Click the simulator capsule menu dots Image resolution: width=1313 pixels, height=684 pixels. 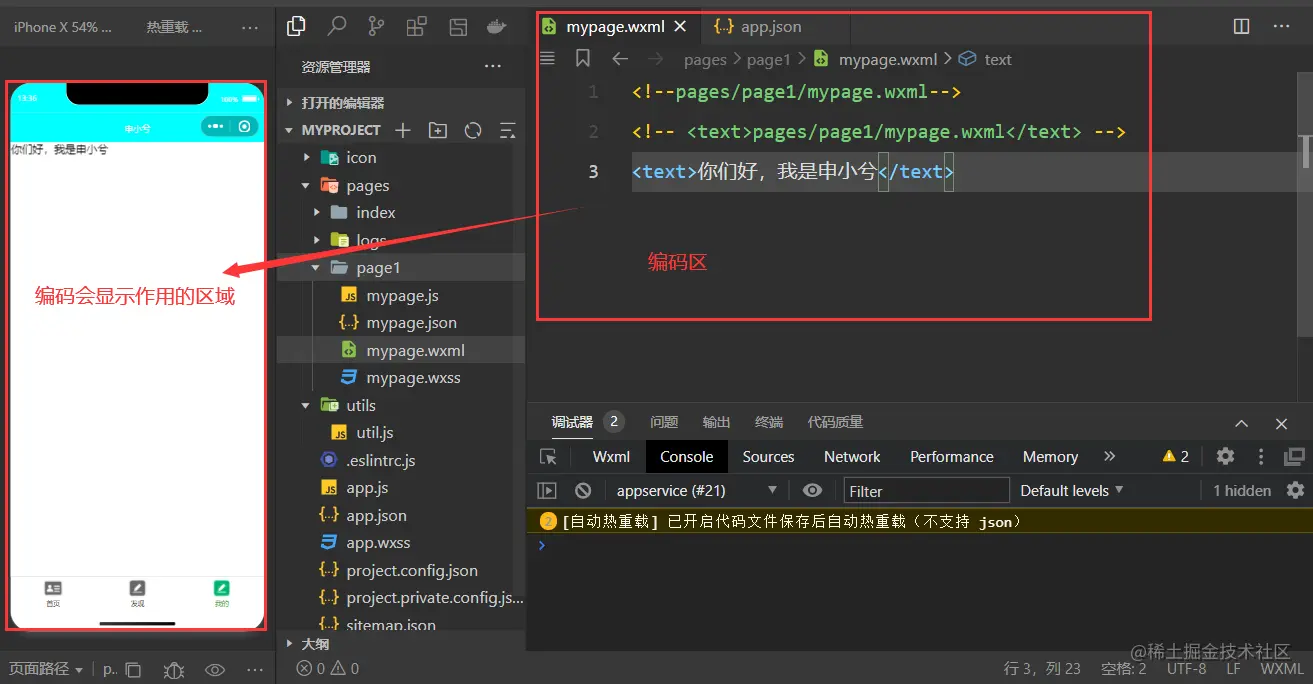[x=216, y=127]
